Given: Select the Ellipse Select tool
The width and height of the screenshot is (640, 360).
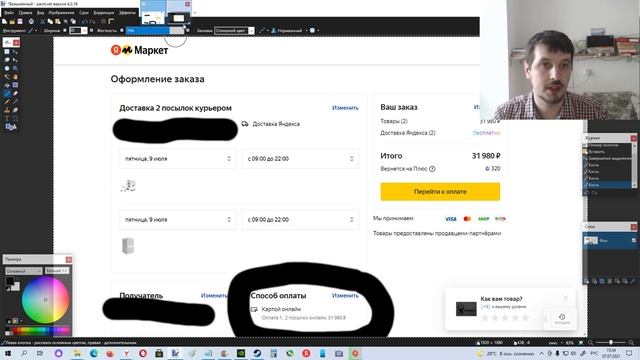Looking at the screenshot, I should 7,68.
